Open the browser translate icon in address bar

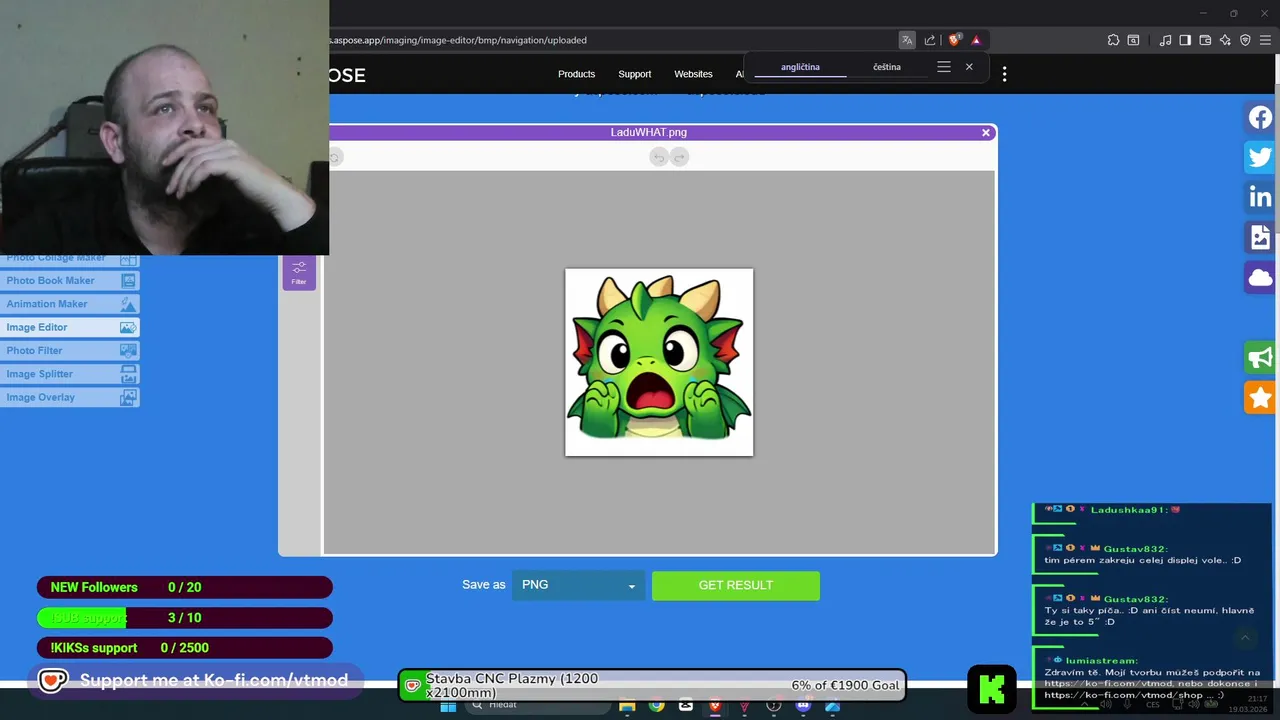click(x=907, y=40)
